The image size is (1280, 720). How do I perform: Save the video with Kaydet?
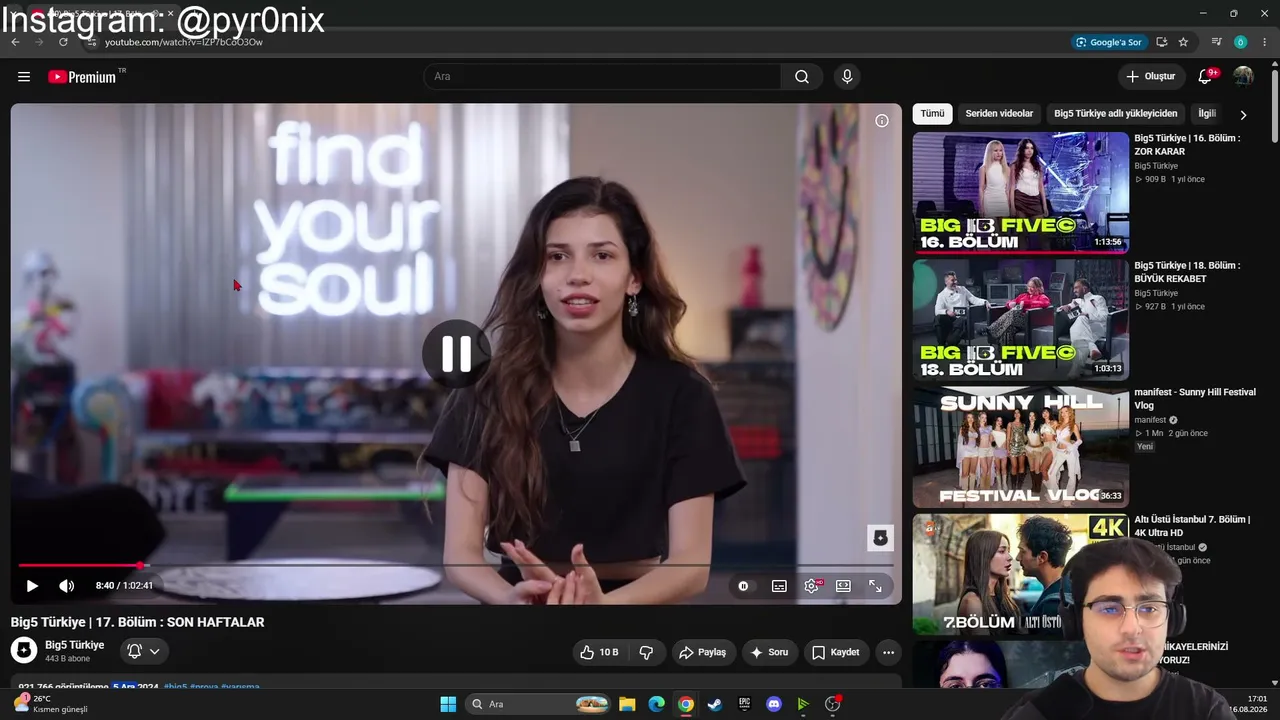coord(835,652)
